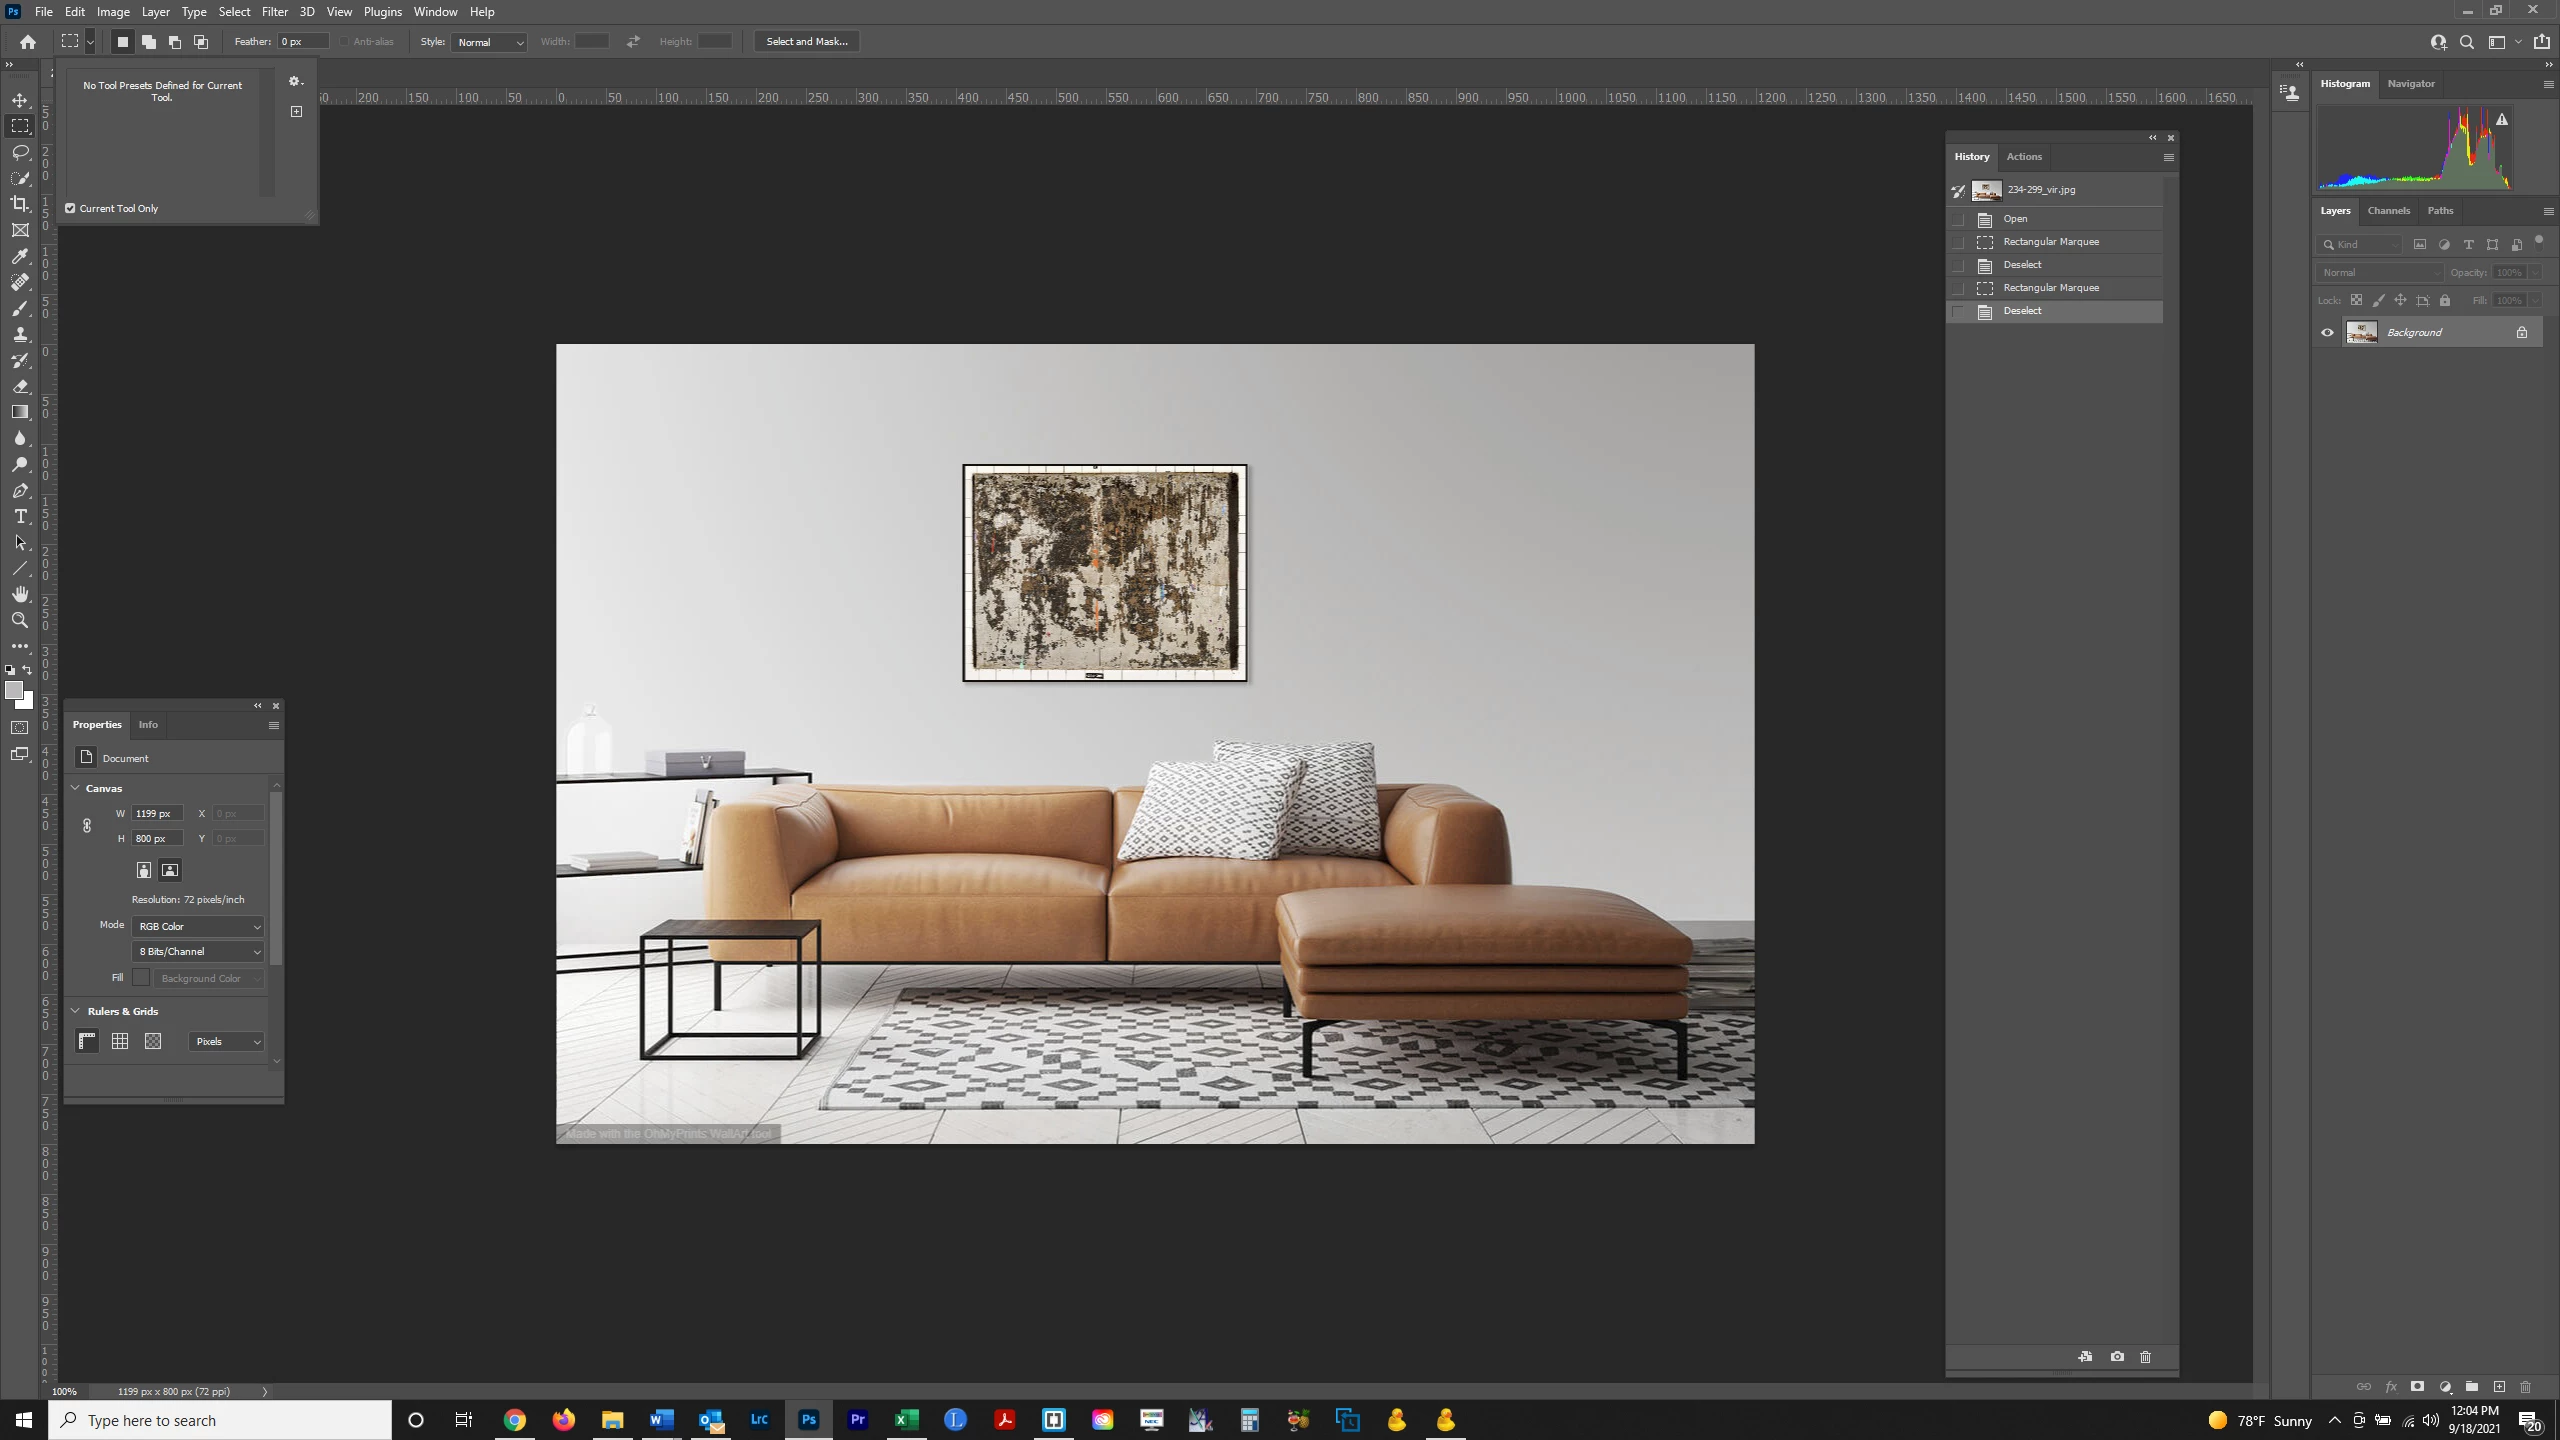Screen dimensions: 2560x1440
Task: Hide the Background layer visibility eye
Action: pyautogui.click(x=2327, y=333)
